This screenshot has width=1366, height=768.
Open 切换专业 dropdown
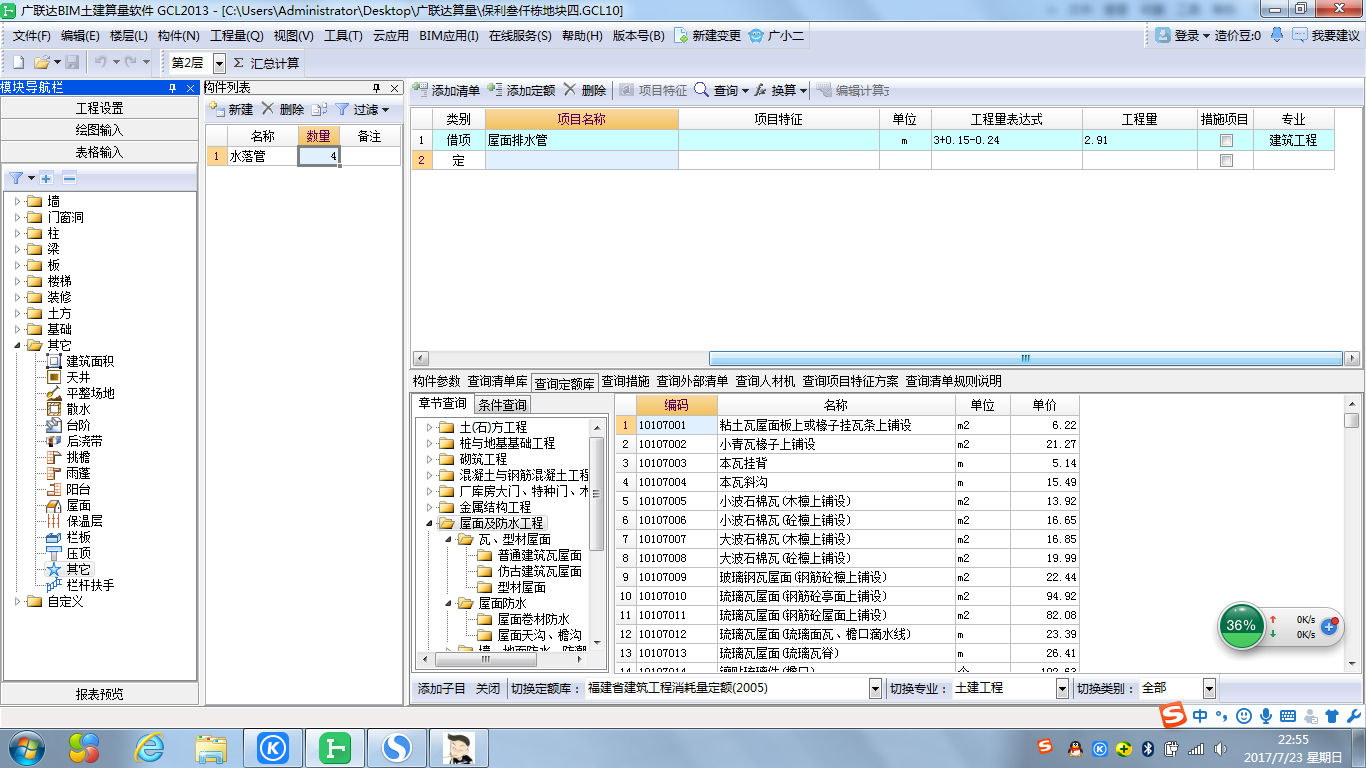point(1062,688)
